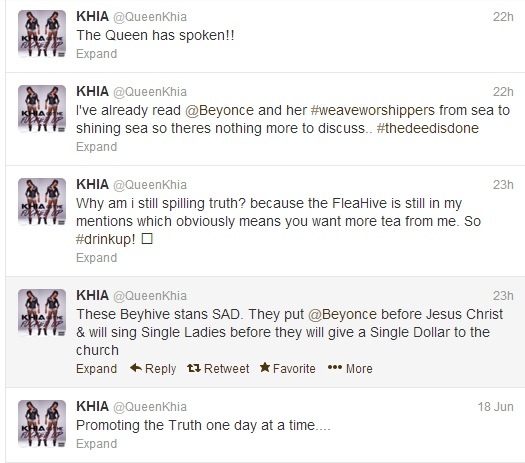Viewport: 525px width, 463px height.
Task: Open the #drinkup! hashtag link
Action: click(x=105, y=239)
